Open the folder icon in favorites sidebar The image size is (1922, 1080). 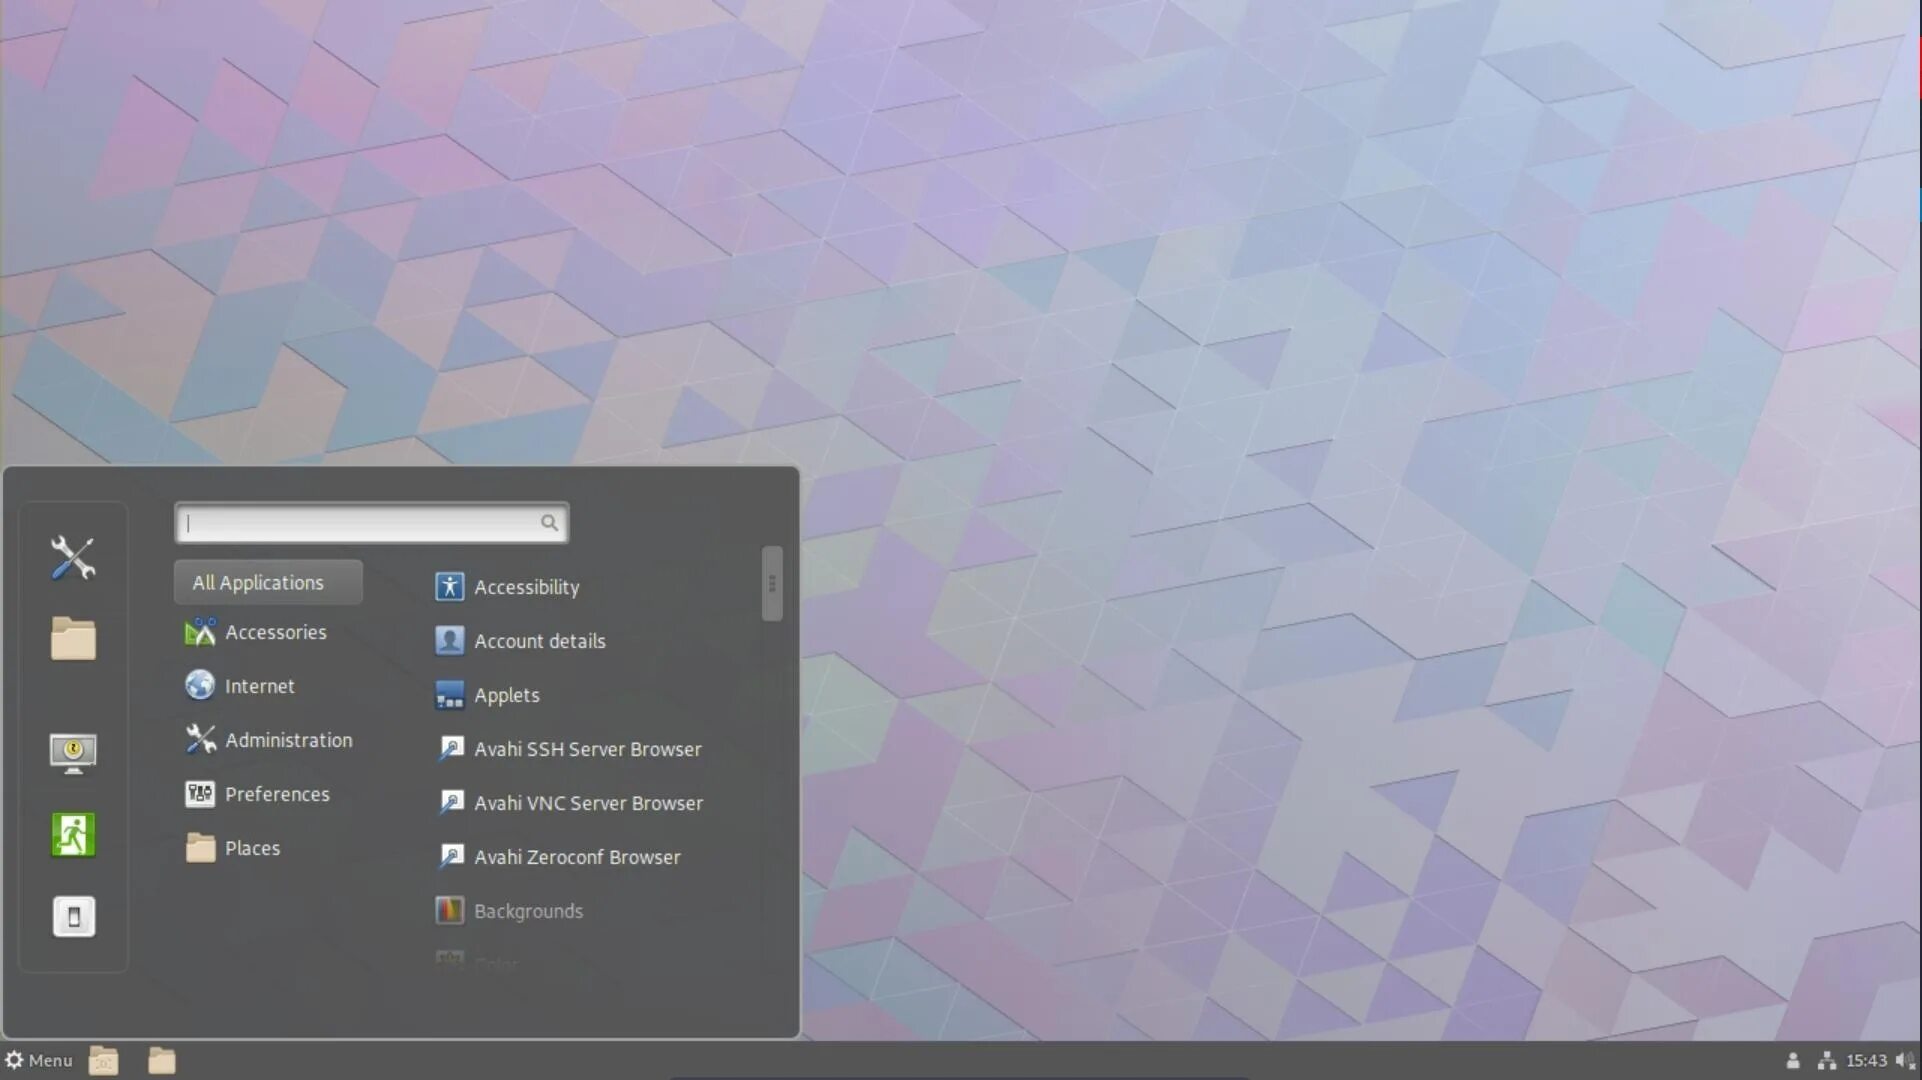pyautogui.click(x=73, y=638)
